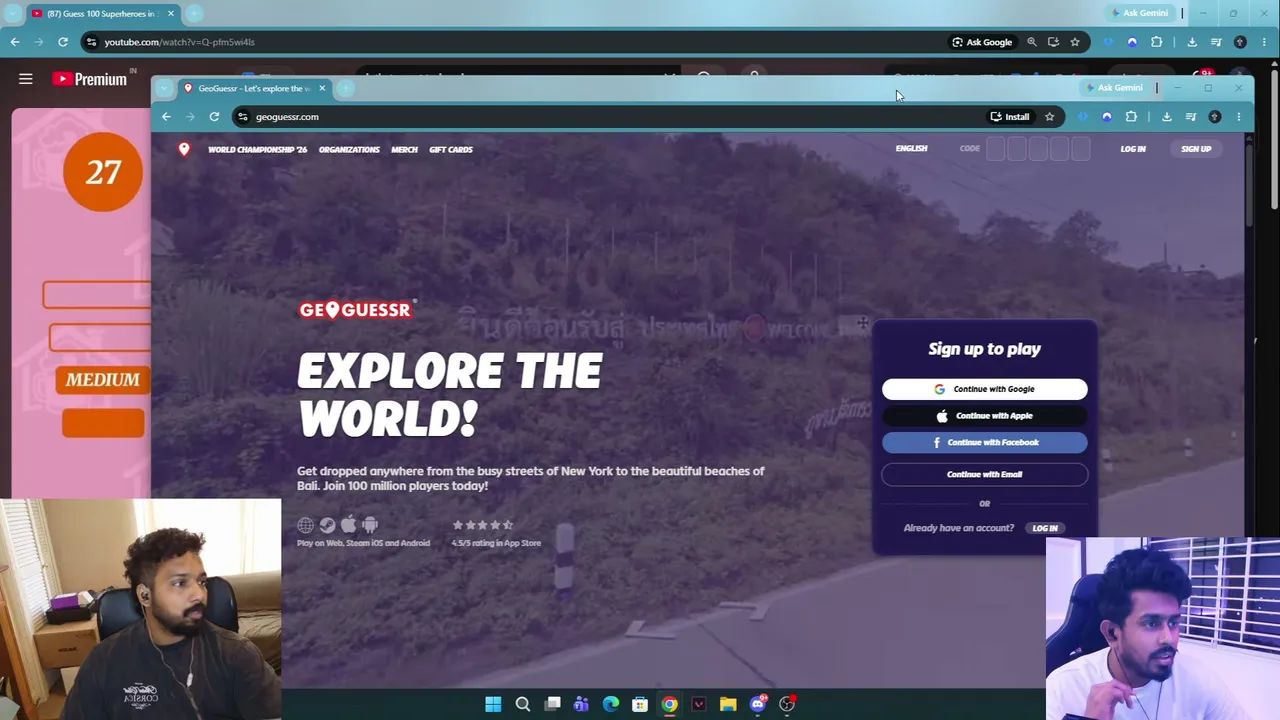The height and width of the screenshot is (720, 1280).
Task: Select the GeoGuessr browser tab
Action: (254, 88)
